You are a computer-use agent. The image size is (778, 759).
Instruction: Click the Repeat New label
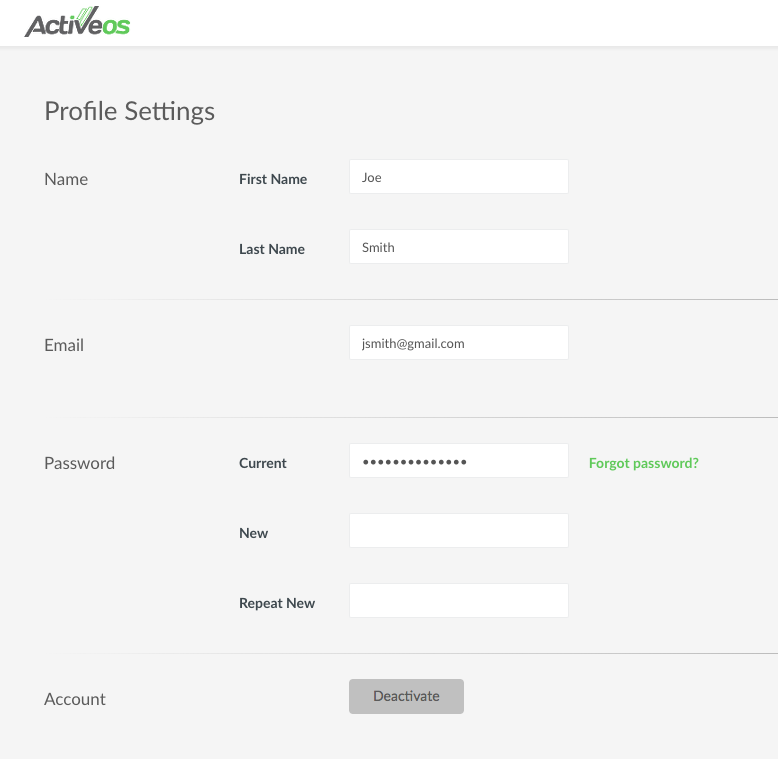click(277, 603)
